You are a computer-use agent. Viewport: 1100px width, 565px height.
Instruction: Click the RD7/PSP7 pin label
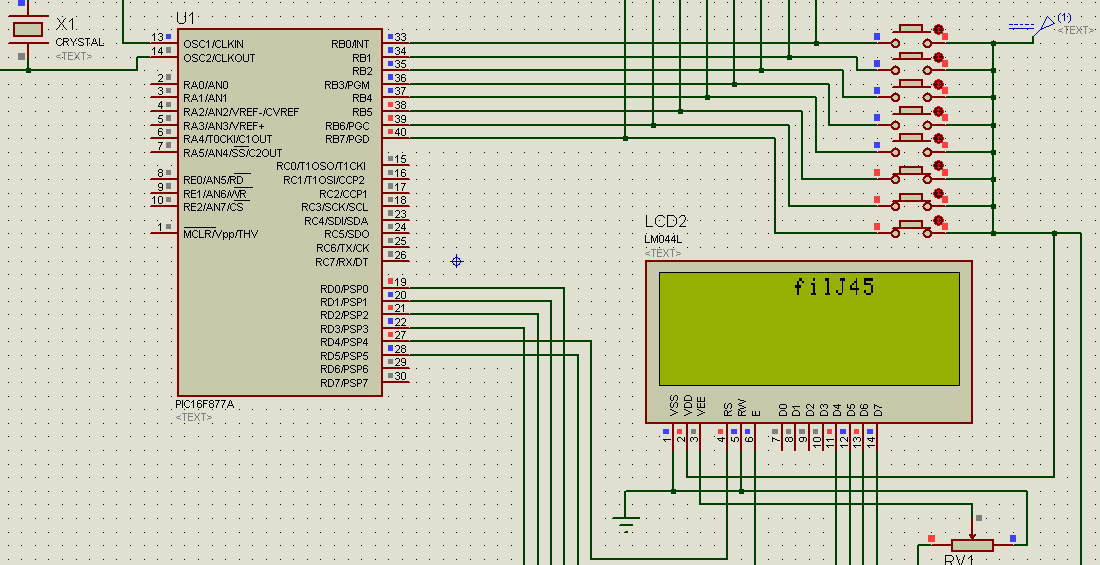tap(344, 383)
